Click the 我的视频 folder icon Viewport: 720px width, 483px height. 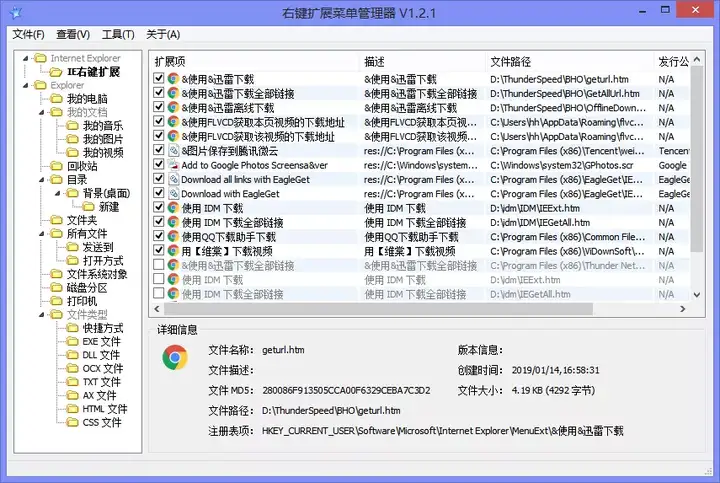pos(72,152)
